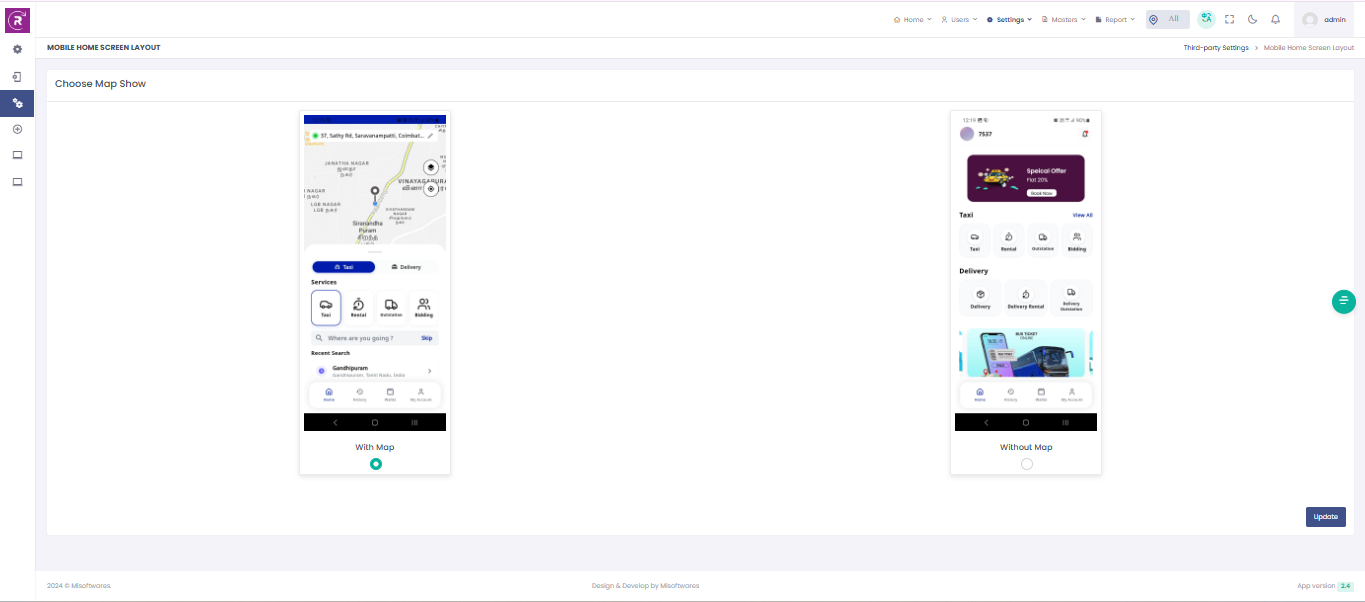1365x602 pixels.
Task: Open the notifications bell
Action: tap(1275, 19)
